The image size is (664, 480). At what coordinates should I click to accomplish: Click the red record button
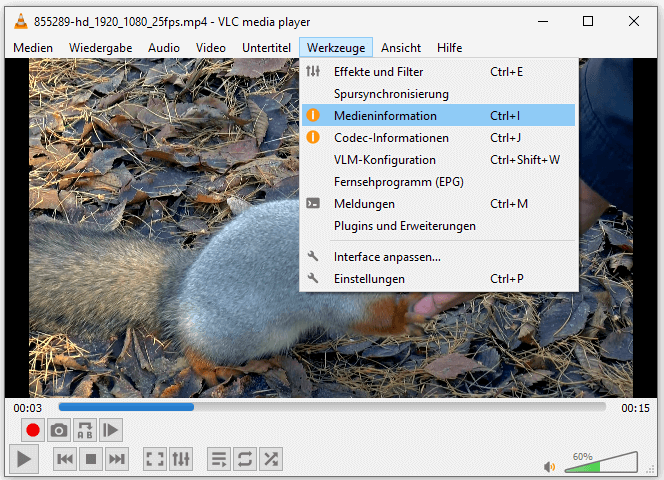33,430
